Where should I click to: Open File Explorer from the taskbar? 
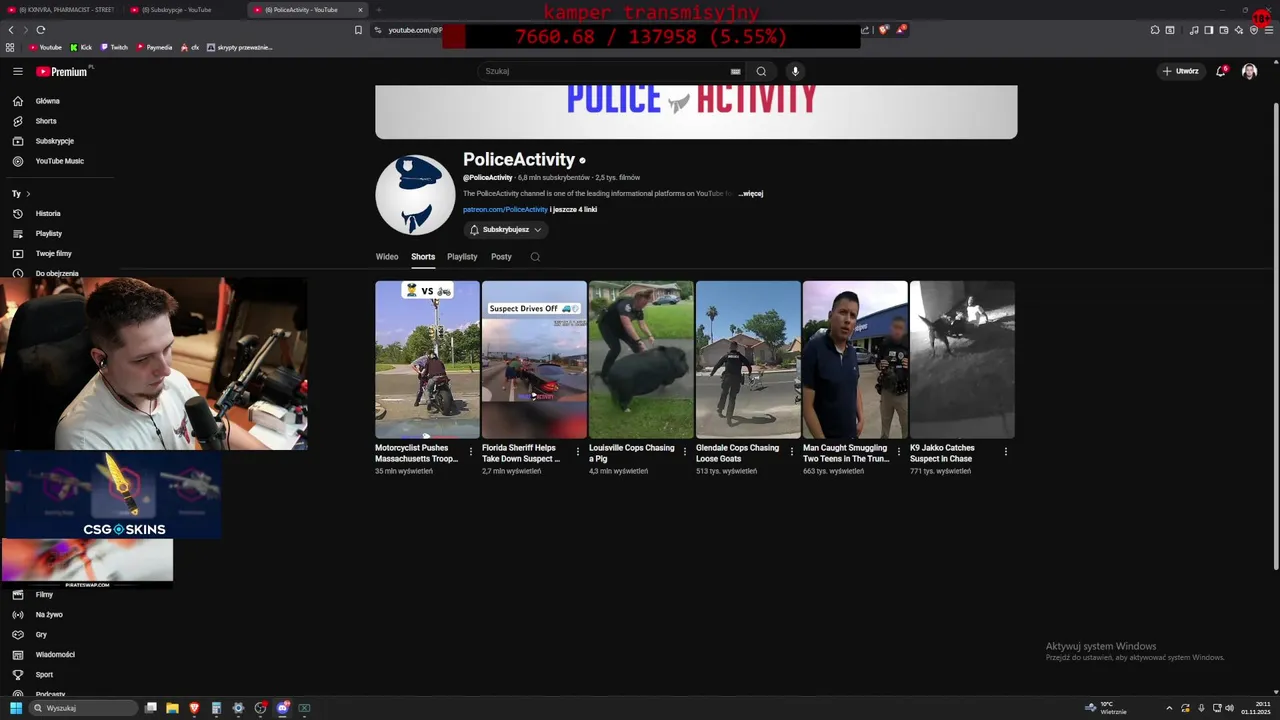[172, 708]
